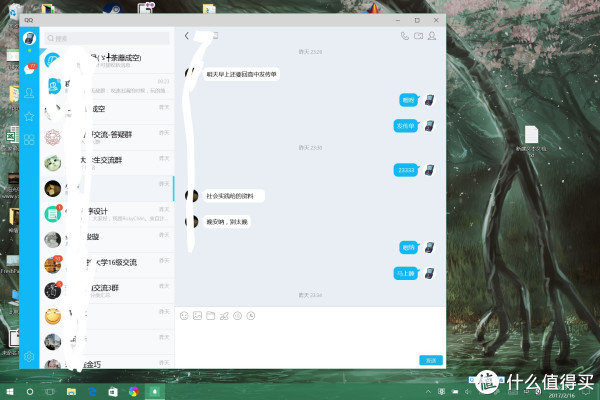Screen dimensions: 600x400
Task: Click the screenshot scissors icon in the chat toolbar
Action: pyautogui.click(x=224, y=316)
